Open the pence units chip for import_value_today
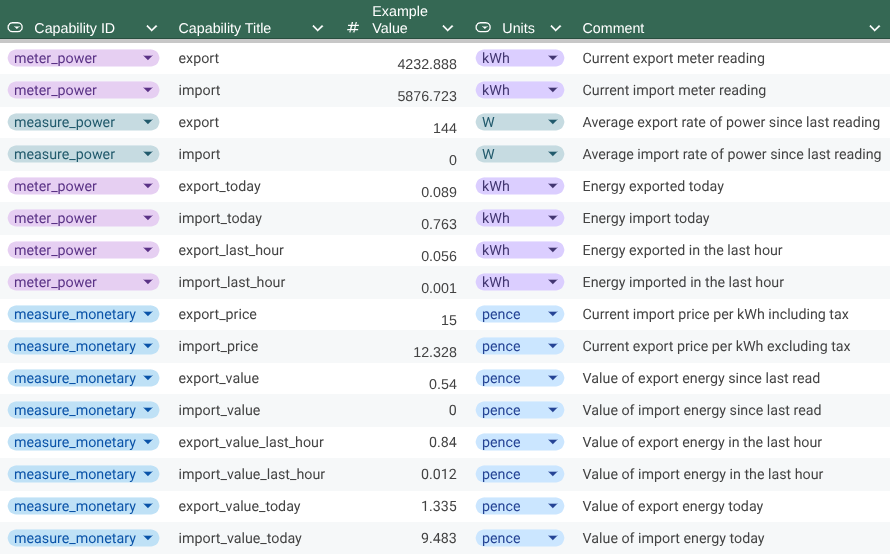This screenshot has width=890, height=554. 519,538
